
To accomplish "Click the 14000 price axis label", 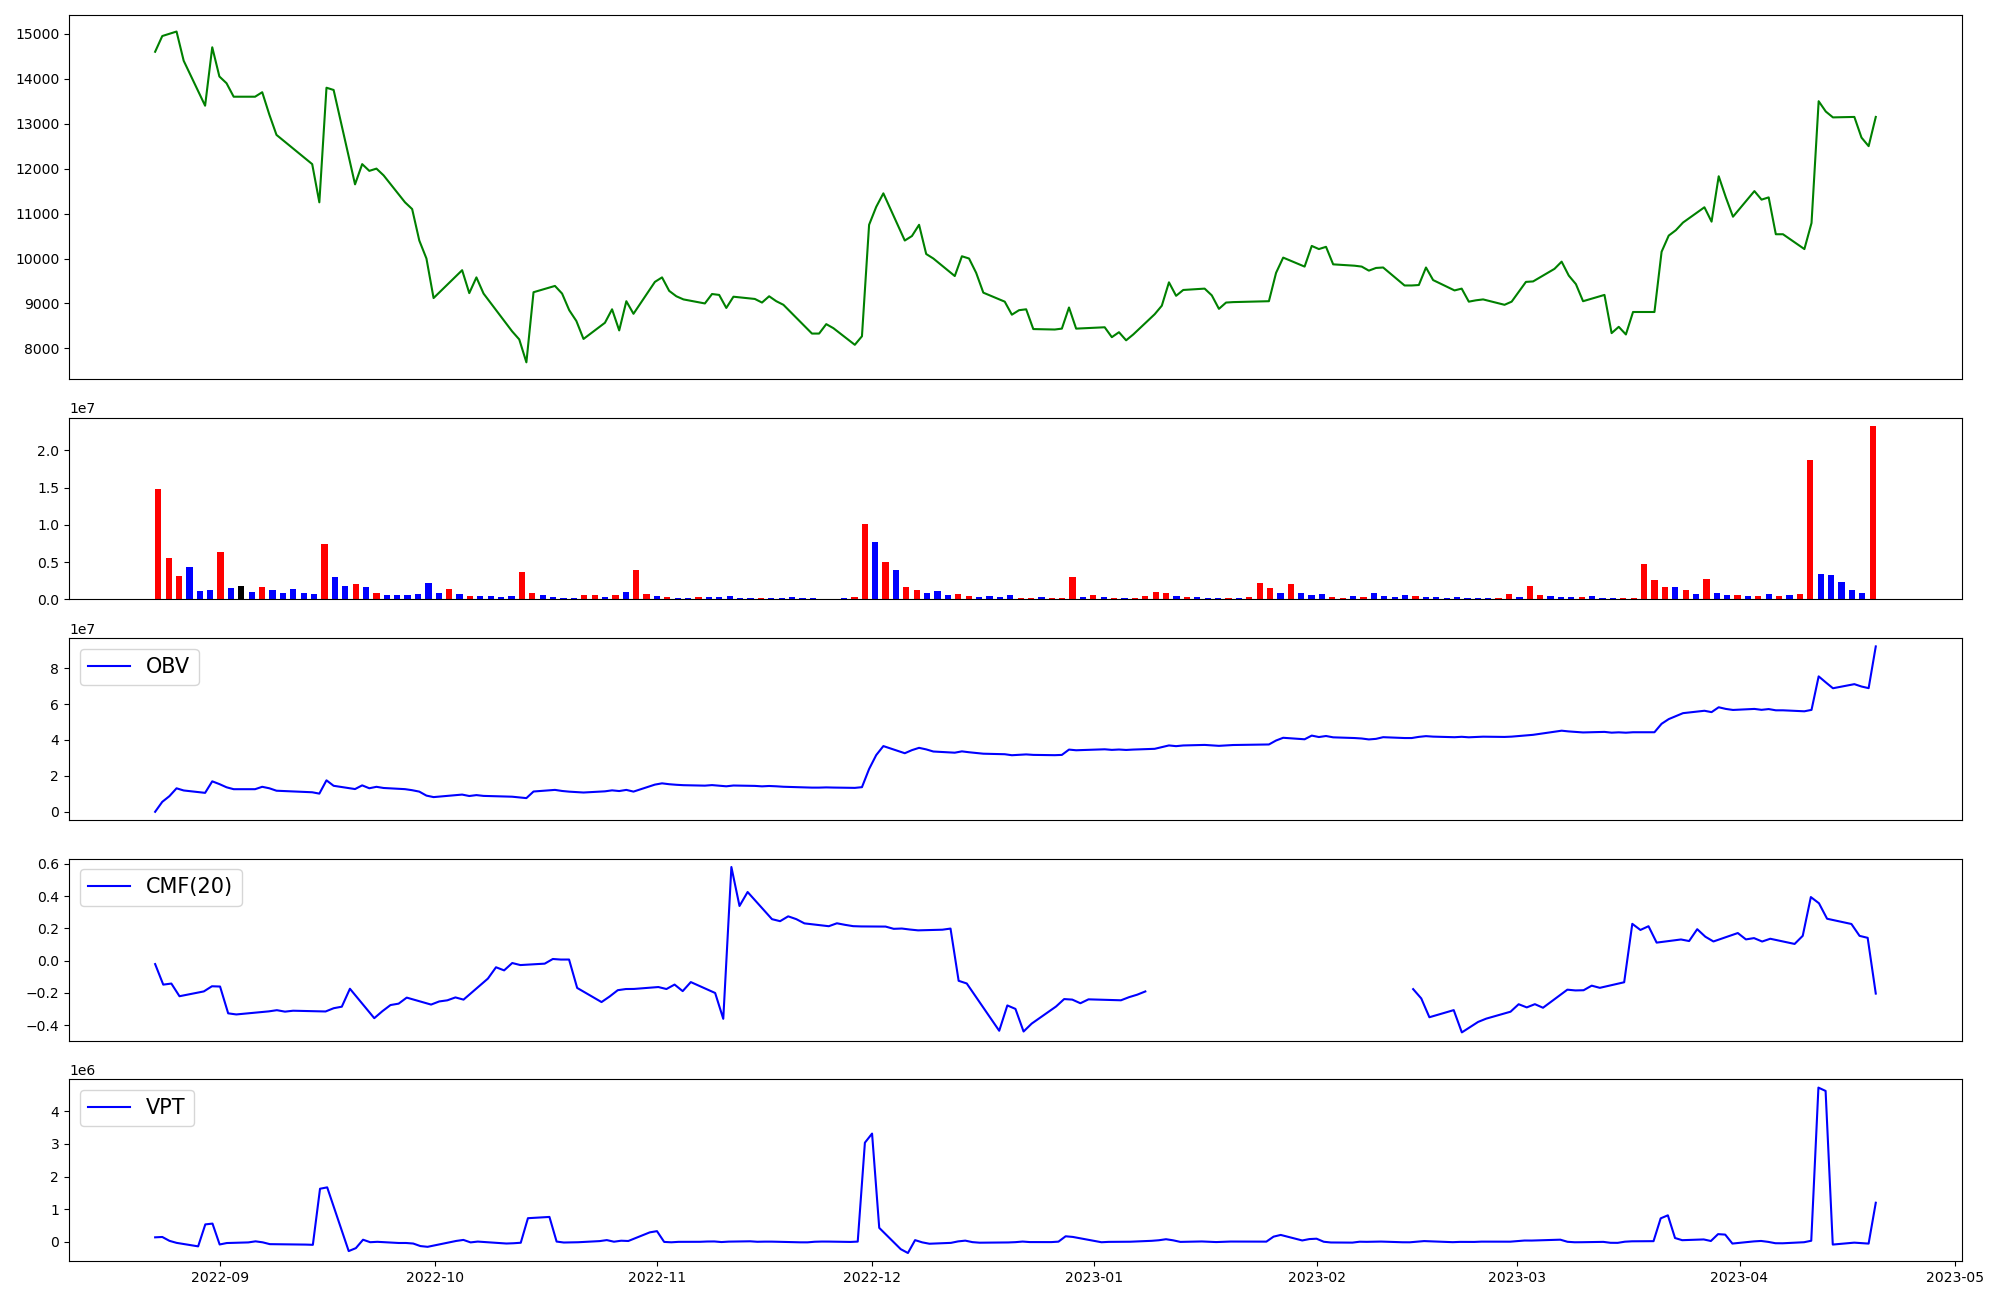I will [38, 79].
